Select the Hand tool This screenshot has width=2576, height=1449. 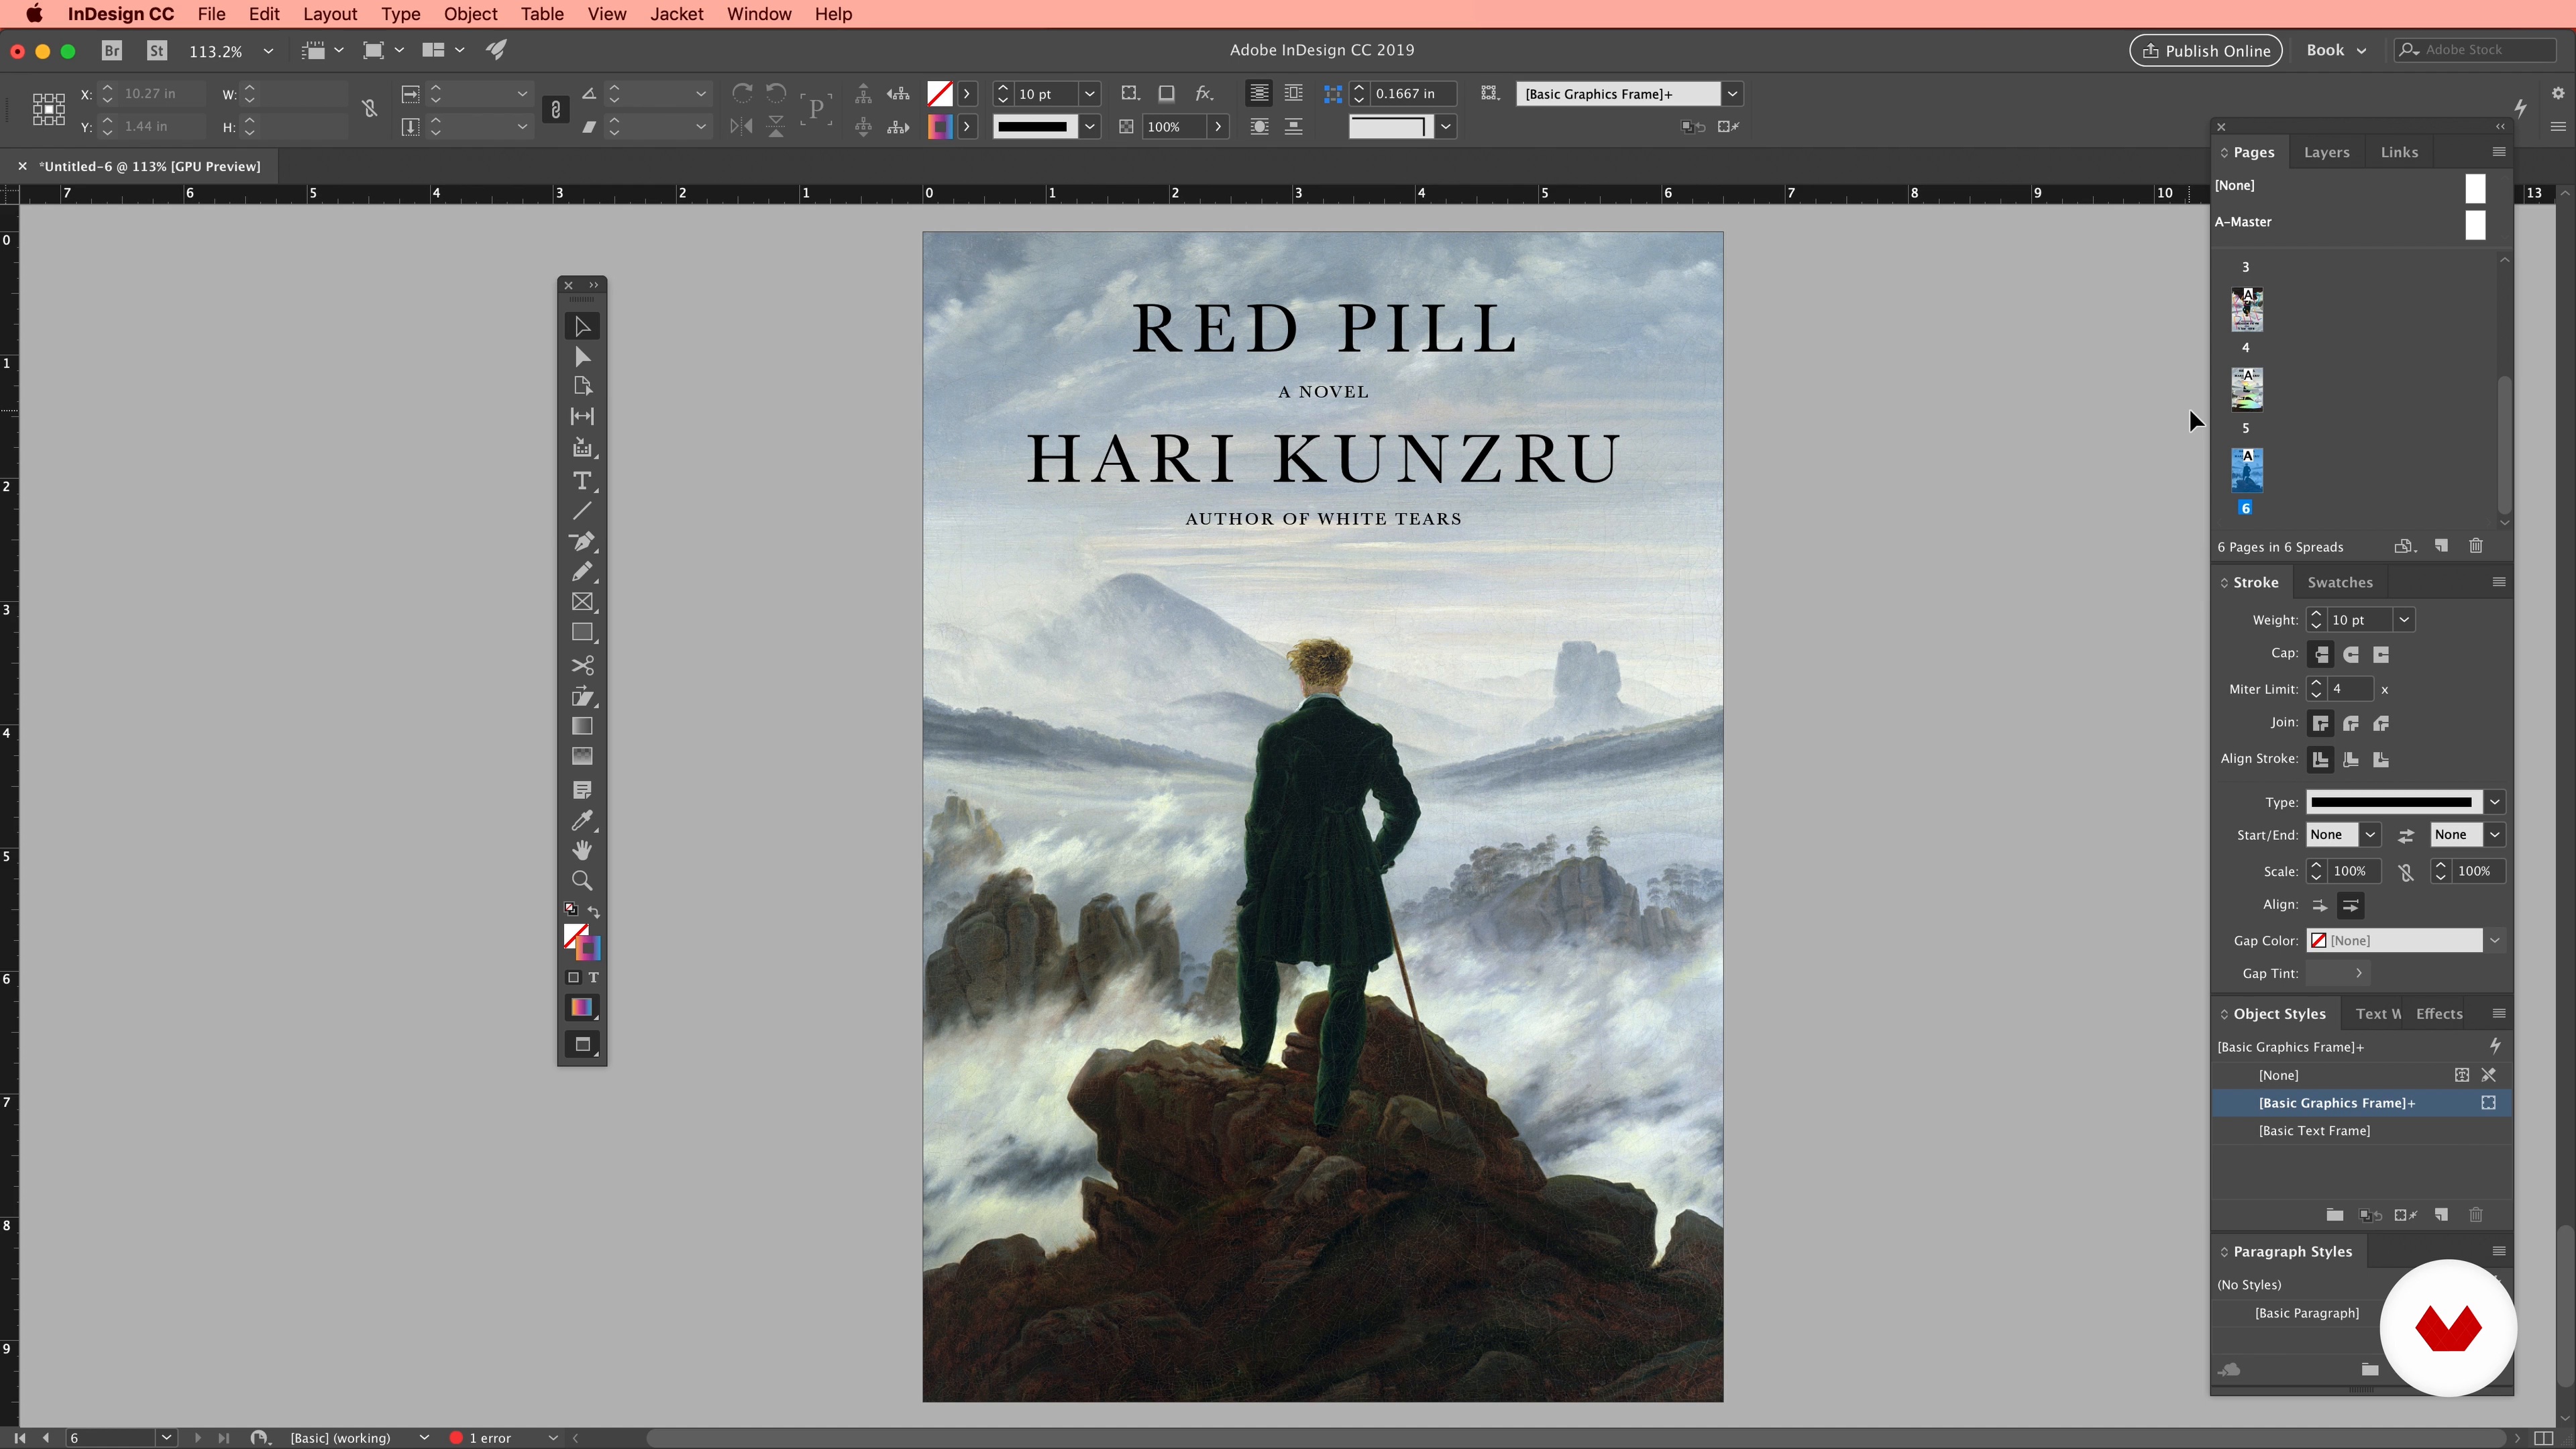(582, 850)
